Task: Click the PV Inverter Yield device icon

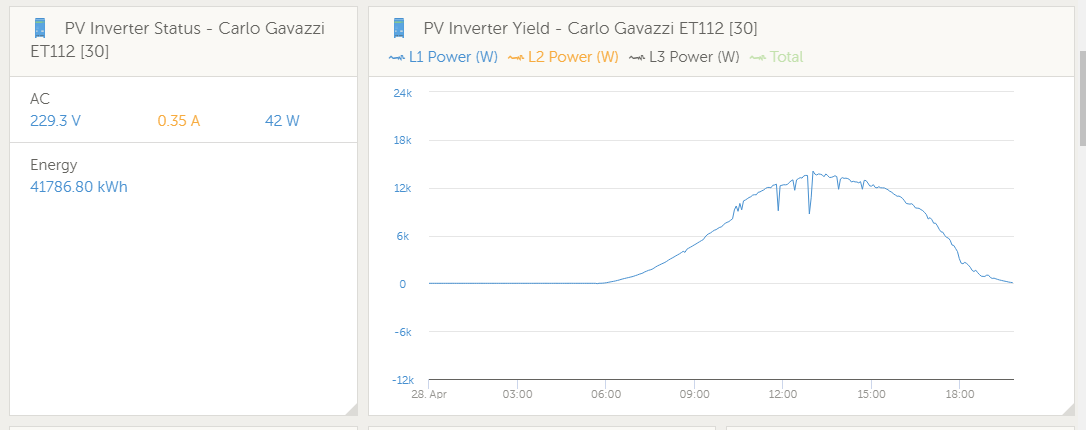Action: coord(399,28)
